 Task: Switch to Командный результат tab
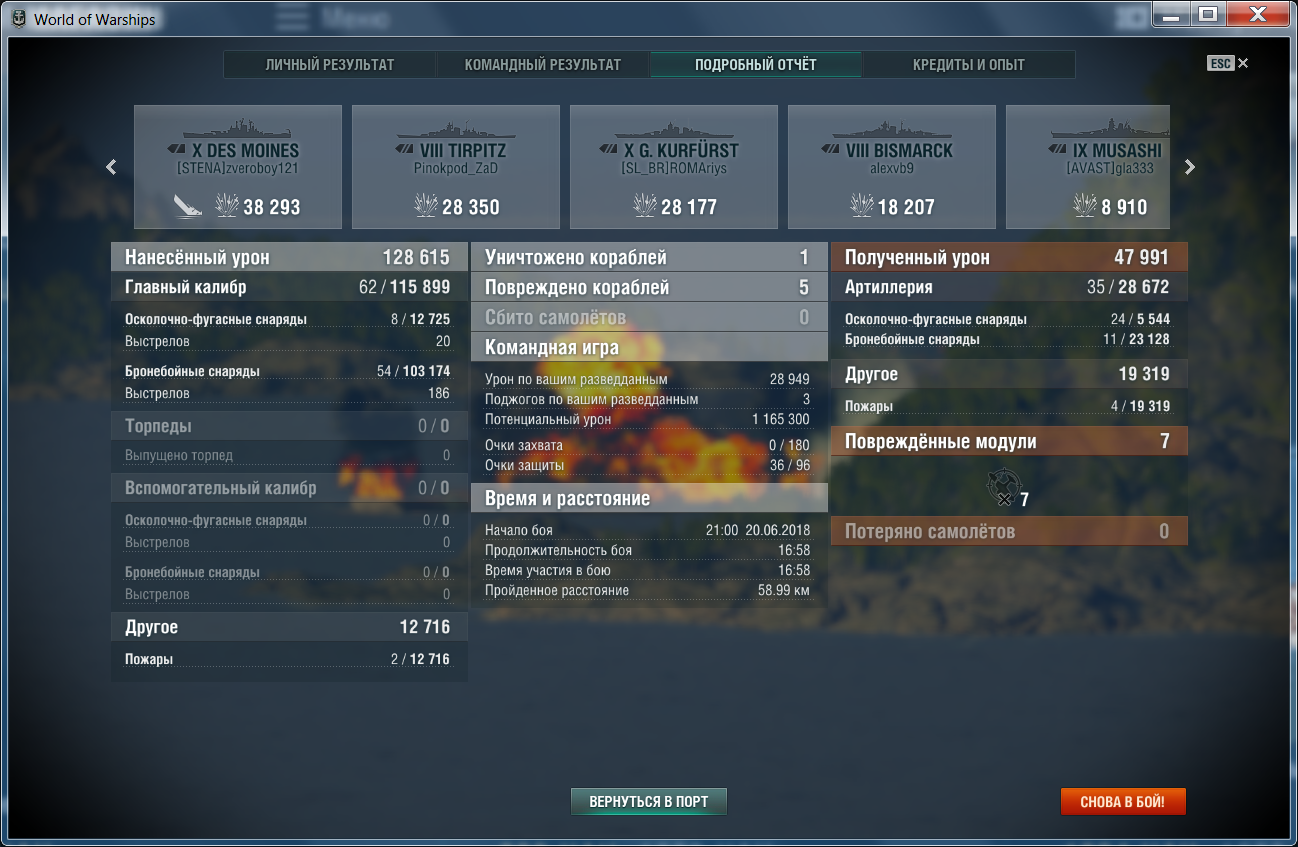point(542,65)
